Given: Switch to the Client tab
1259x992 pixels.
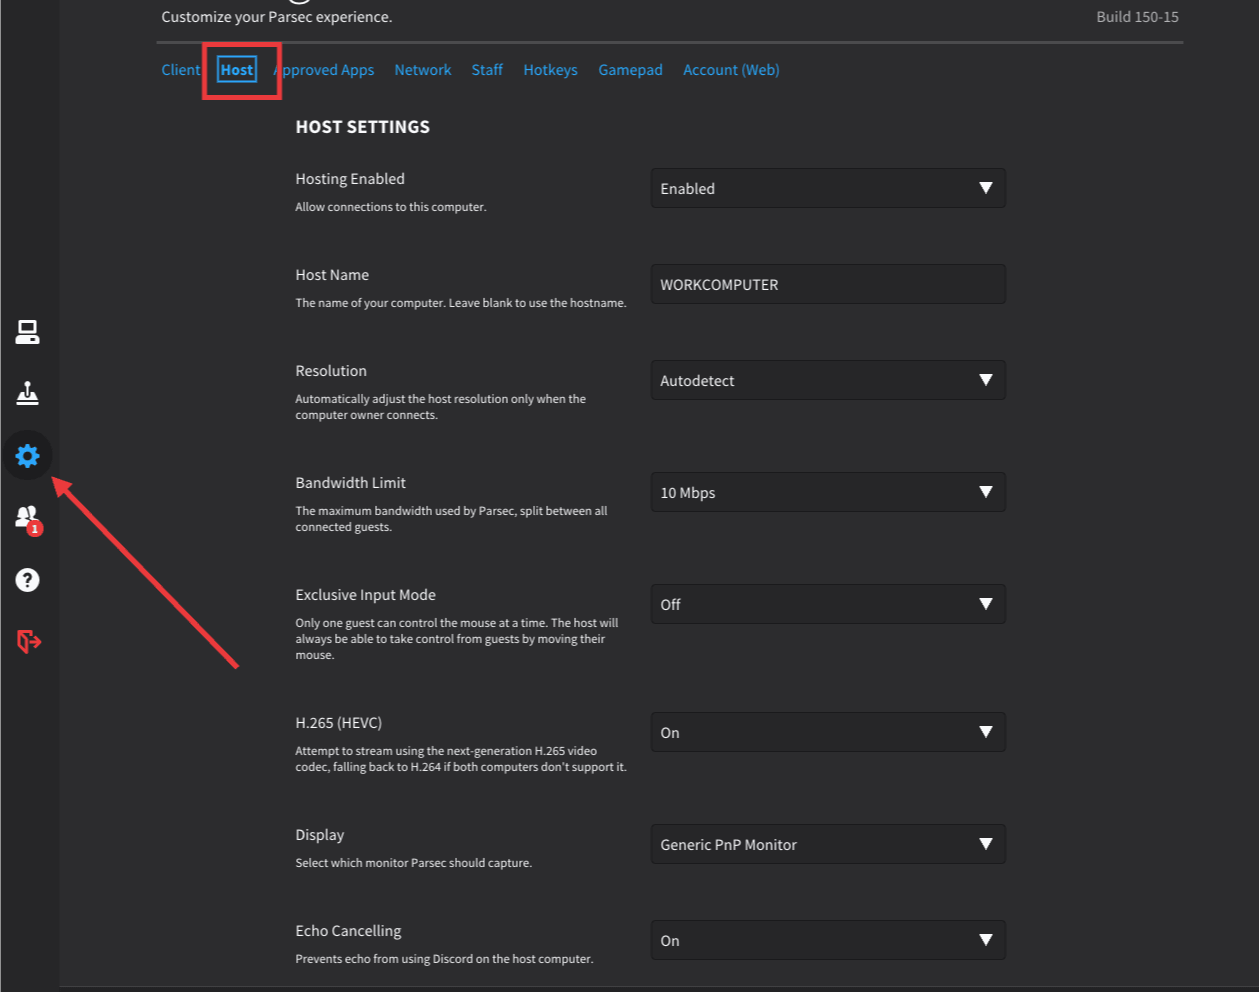Looking at the screenshot, I should (x=180, y=70).
